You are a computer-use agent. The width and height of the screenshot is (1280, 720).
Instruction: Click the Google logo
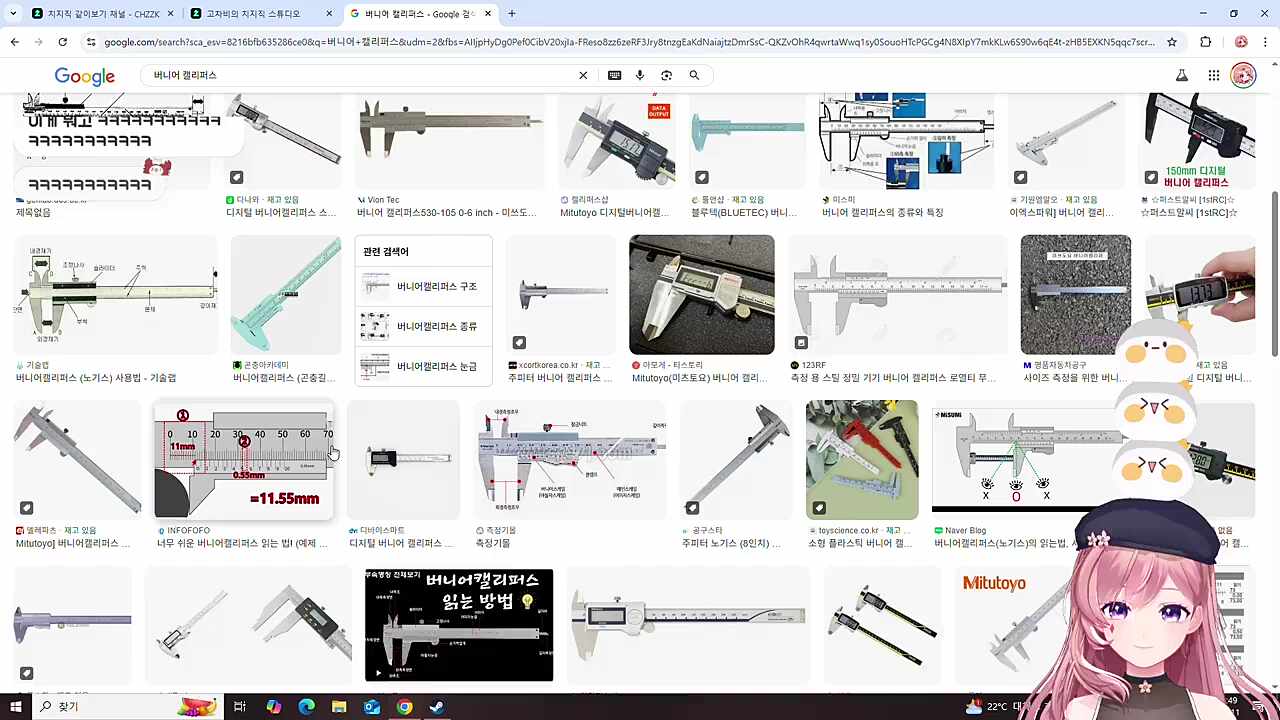(85, 76)
